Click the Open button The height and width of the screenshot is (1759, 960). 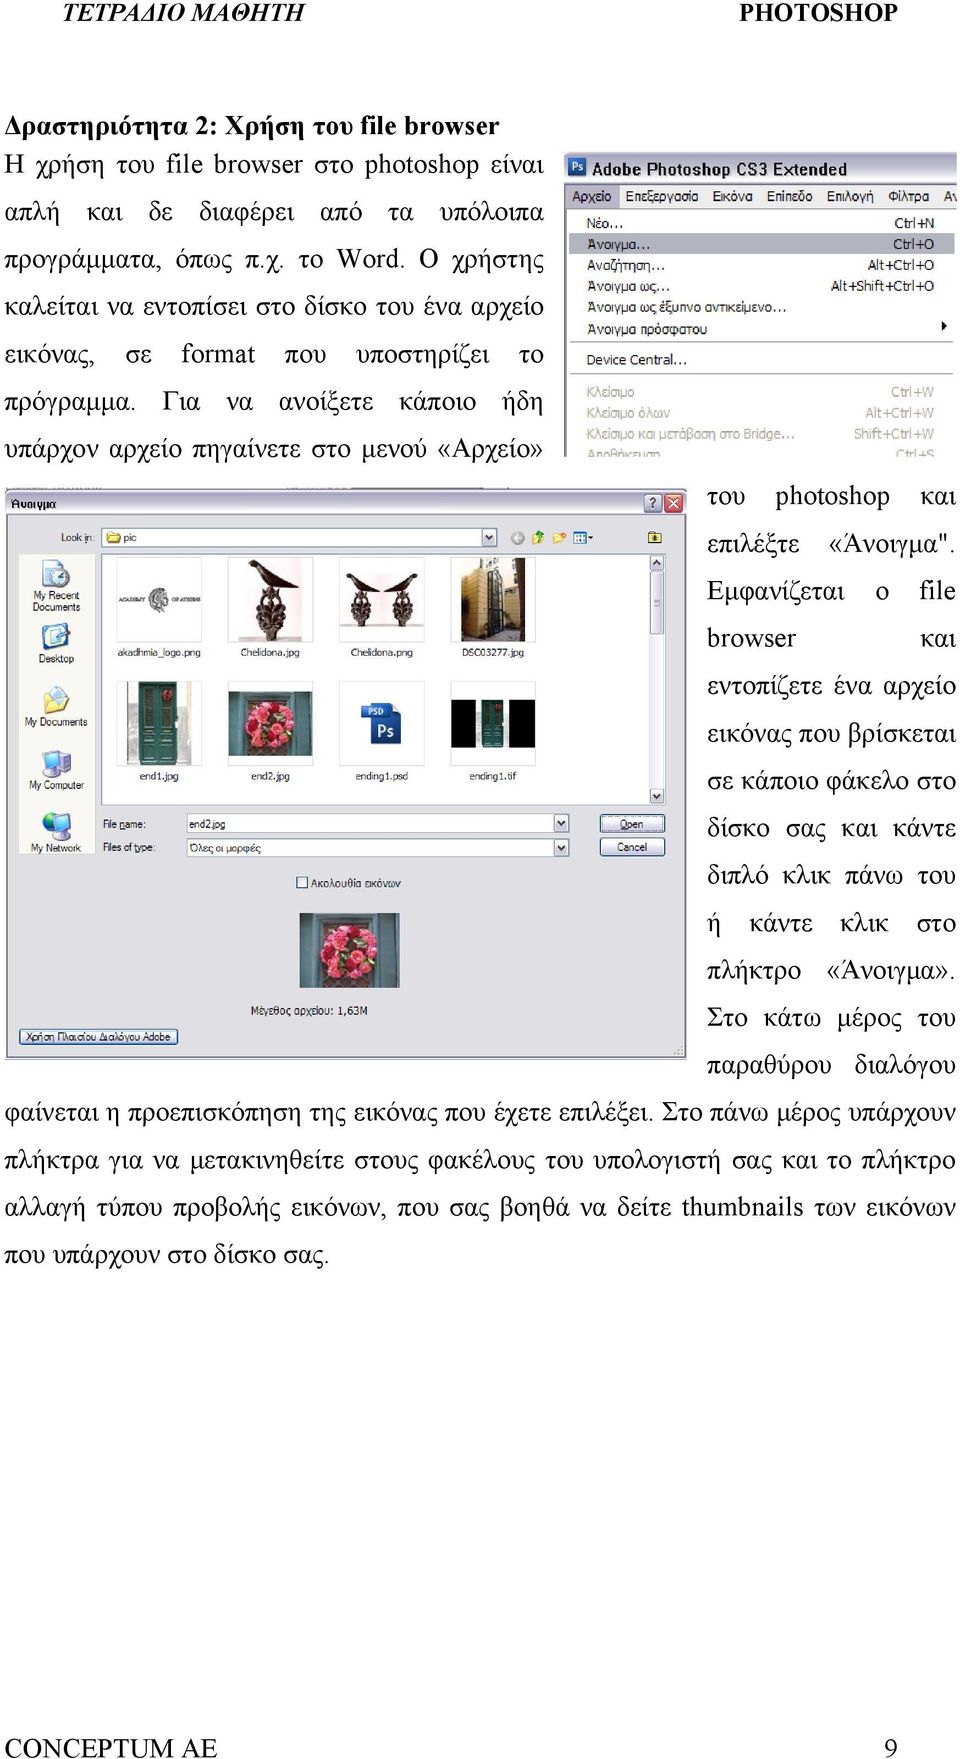(x=632, y=824)
